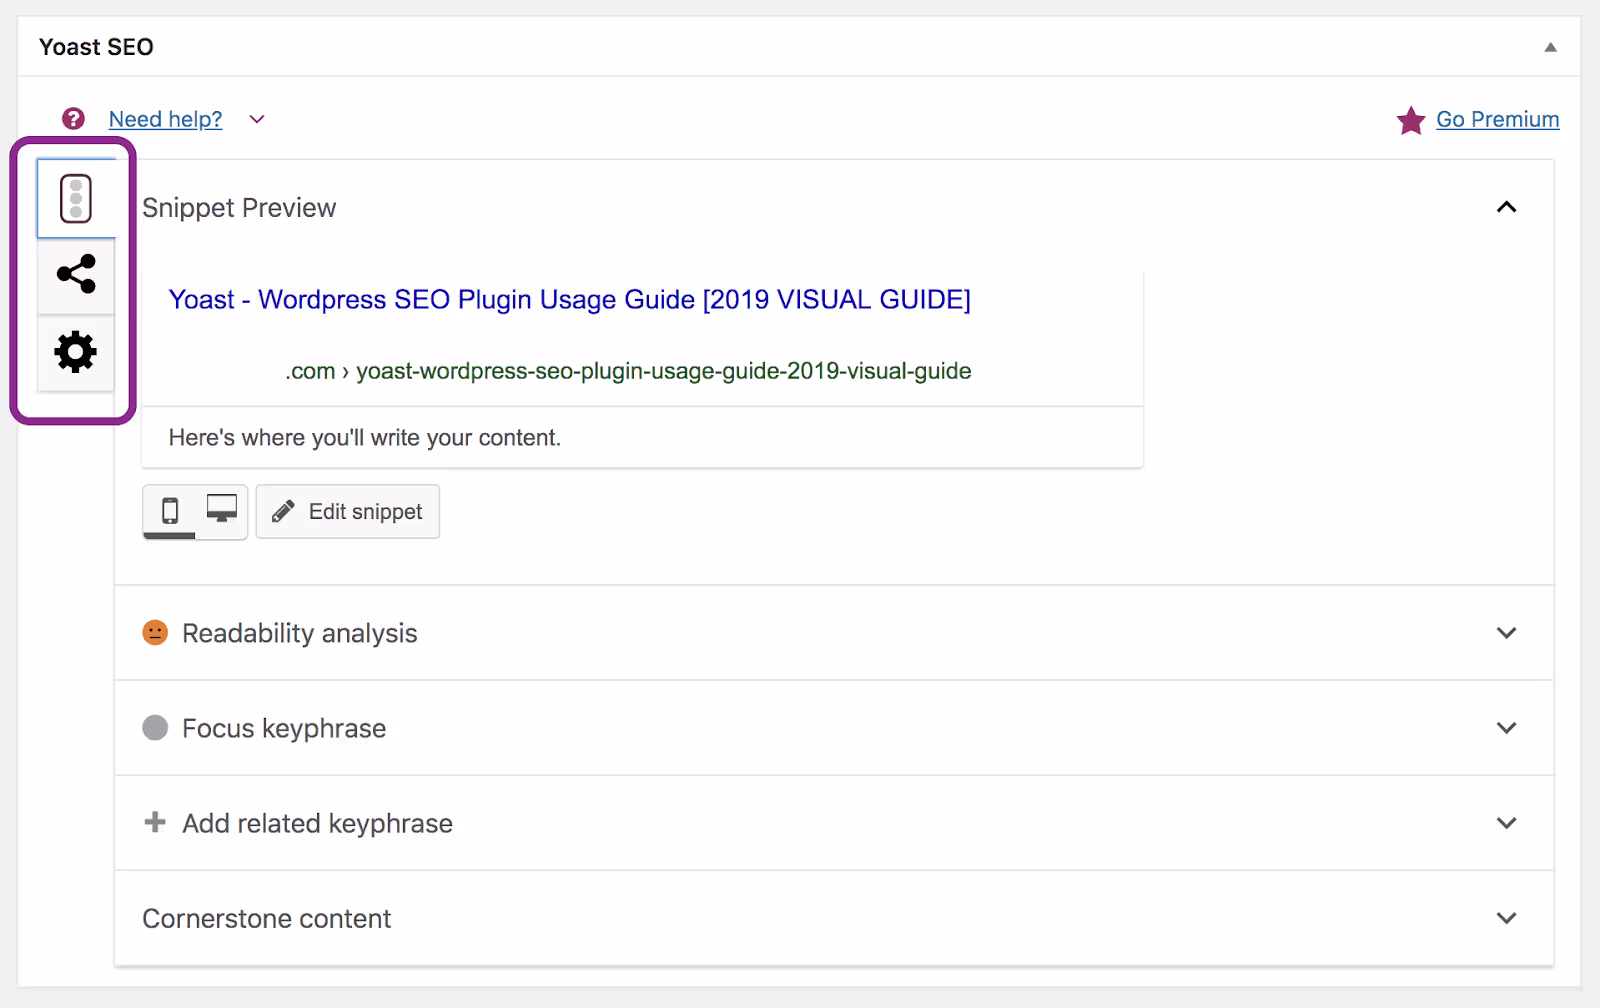Click the snippet title blue link

(x=569, y=299)
